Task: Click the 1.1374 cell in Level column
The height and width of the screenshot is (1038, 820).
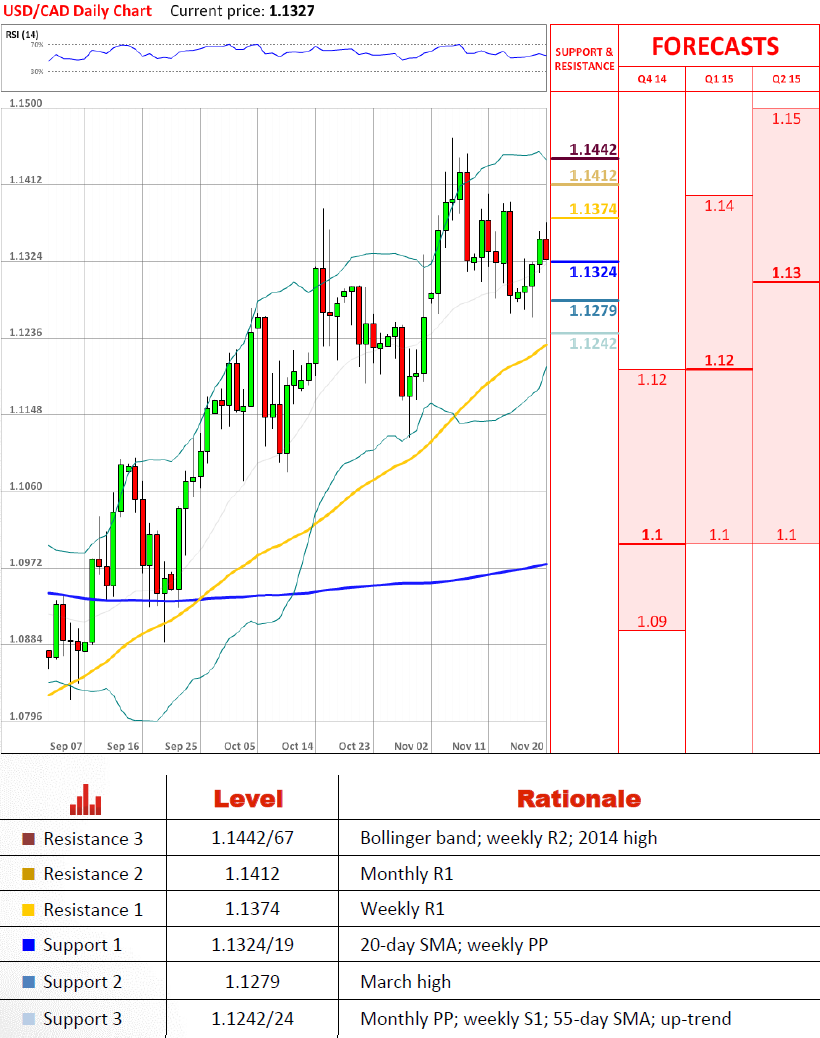Action: tap(252, 909)
